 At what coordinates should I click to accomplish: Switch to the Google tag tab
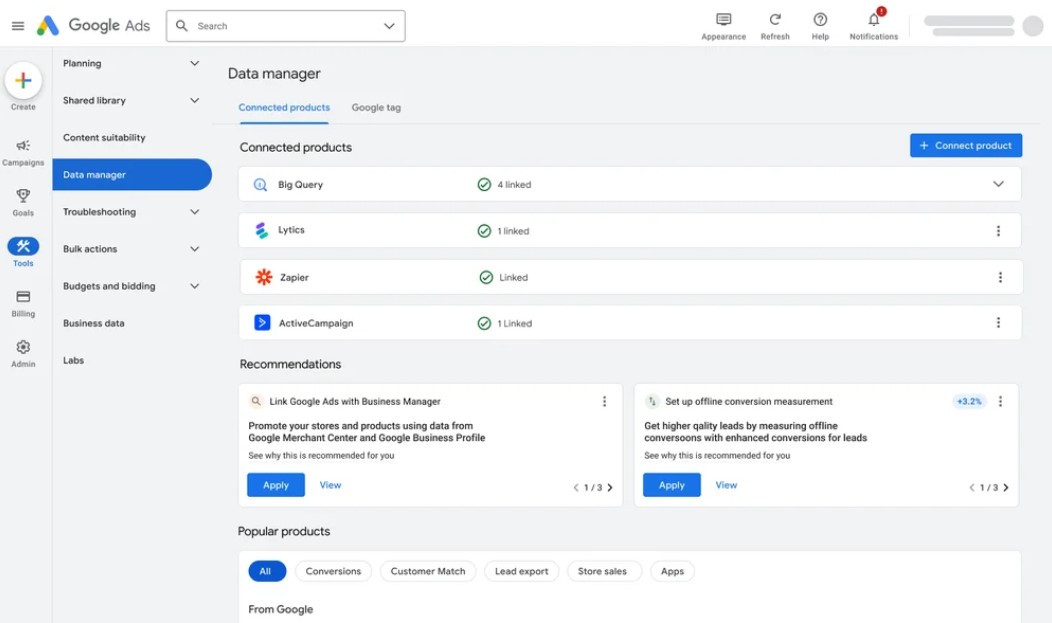[376, 107]
